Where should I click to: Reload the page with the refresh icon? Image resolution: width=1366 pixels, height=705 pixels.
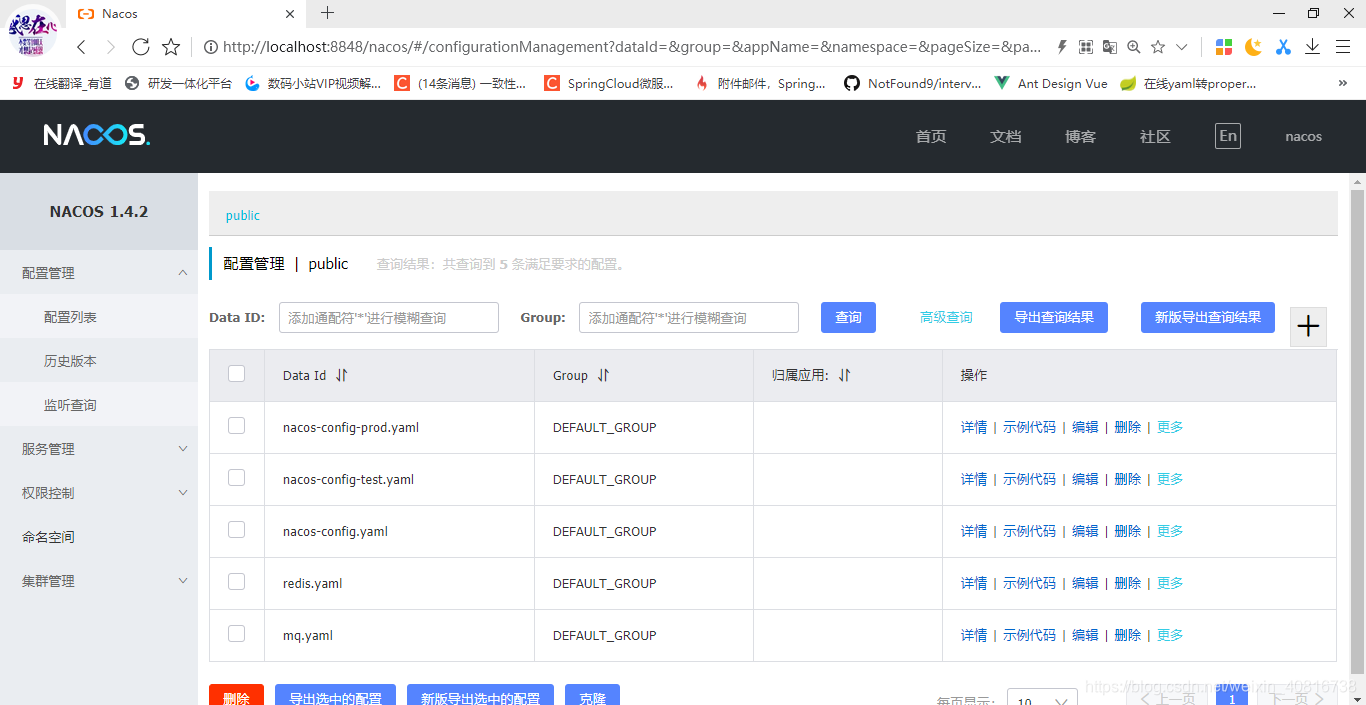(141, 47)
